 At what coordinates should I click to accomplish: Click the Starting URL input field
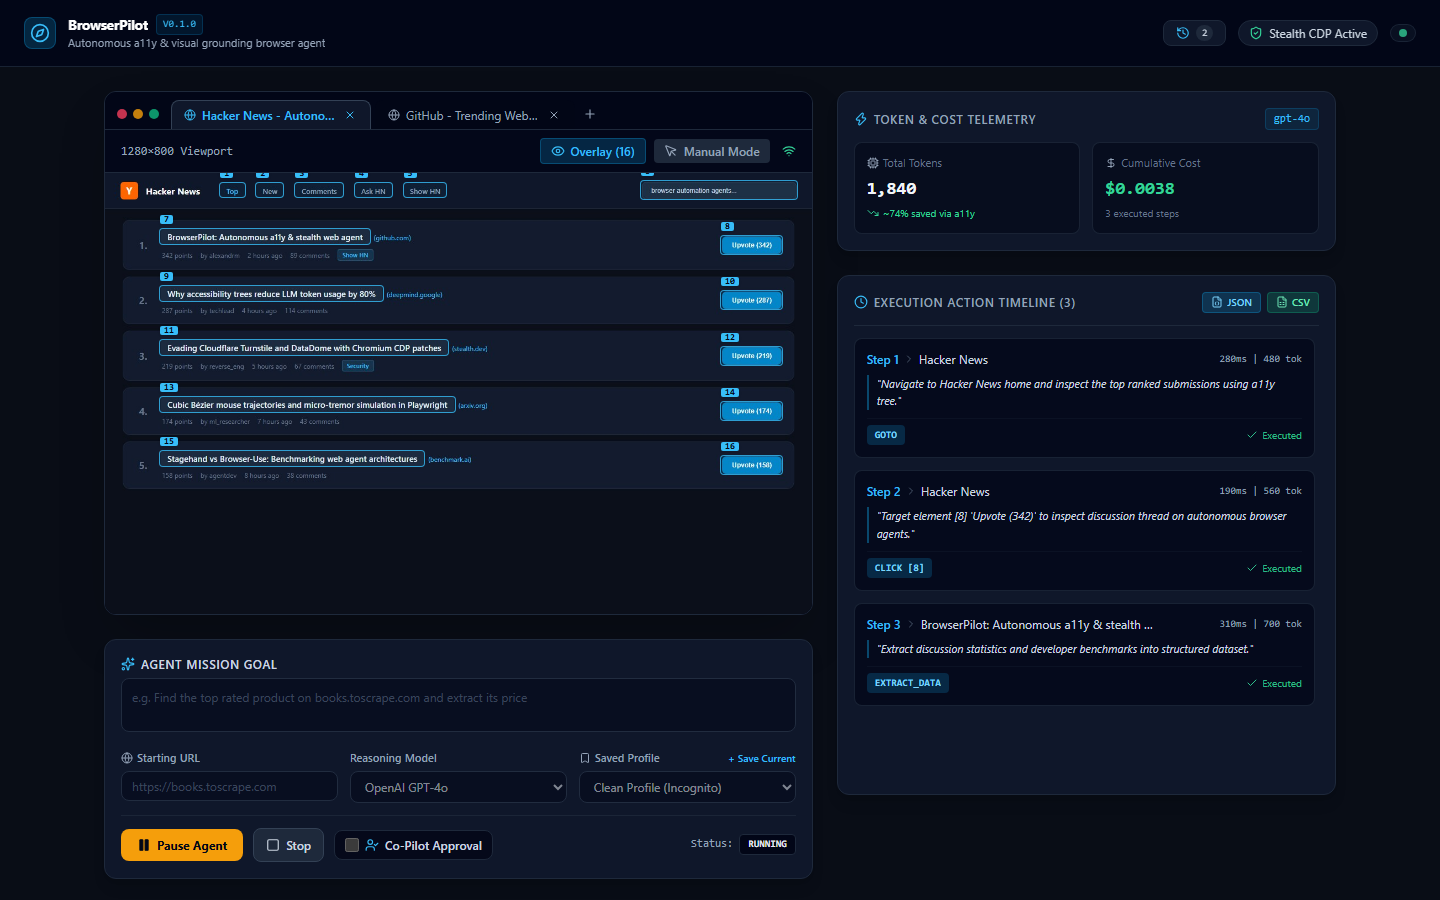click(229, 786)
